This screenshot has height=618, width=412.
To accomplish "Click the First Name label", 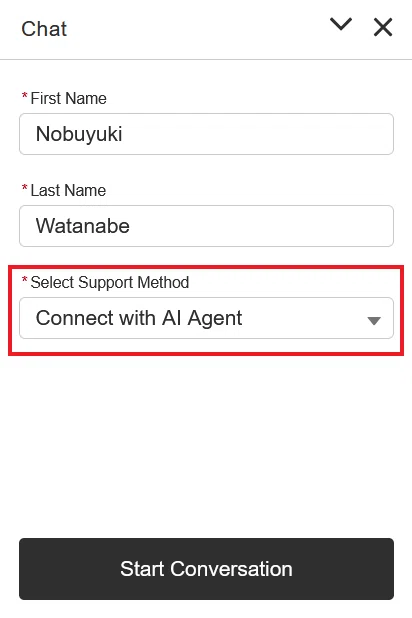I will pyautogui.click(x=69, y=98).
